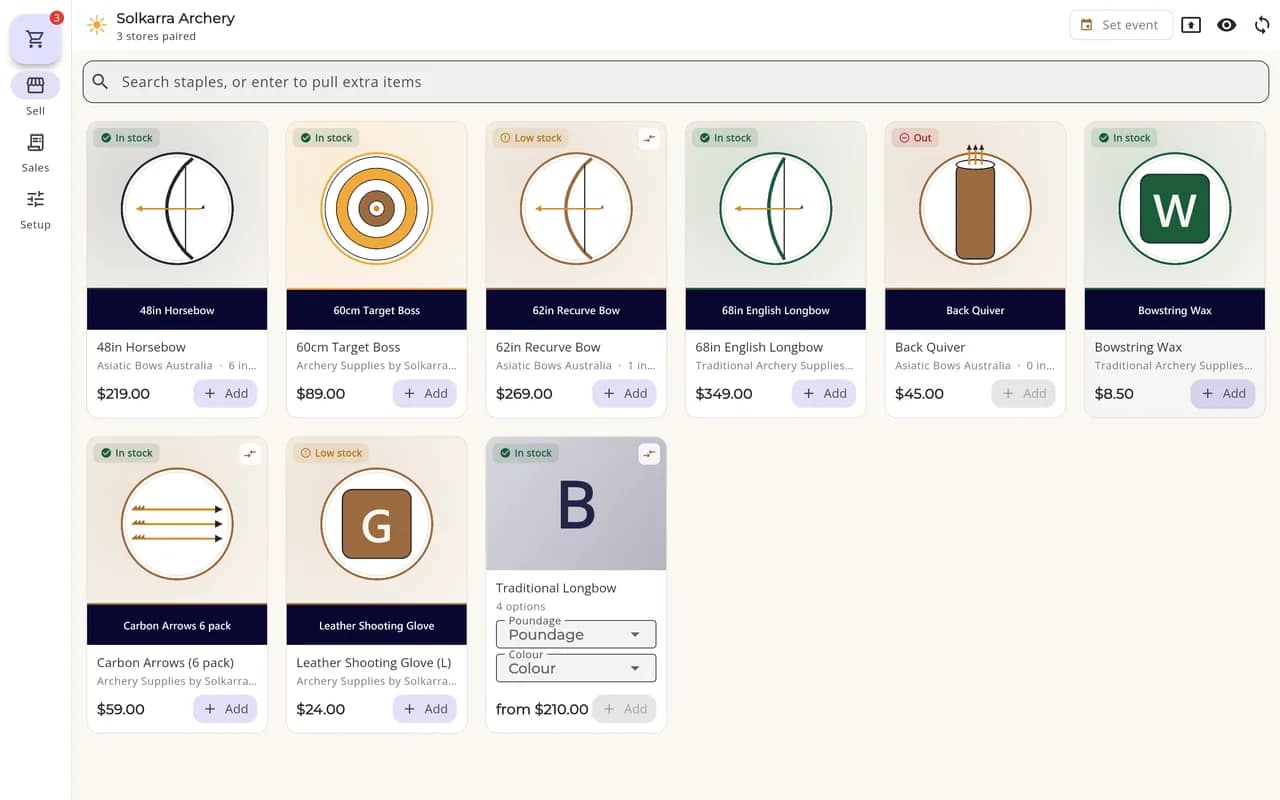Click the variant icon on Carbon Arrows card

(250, 454)
